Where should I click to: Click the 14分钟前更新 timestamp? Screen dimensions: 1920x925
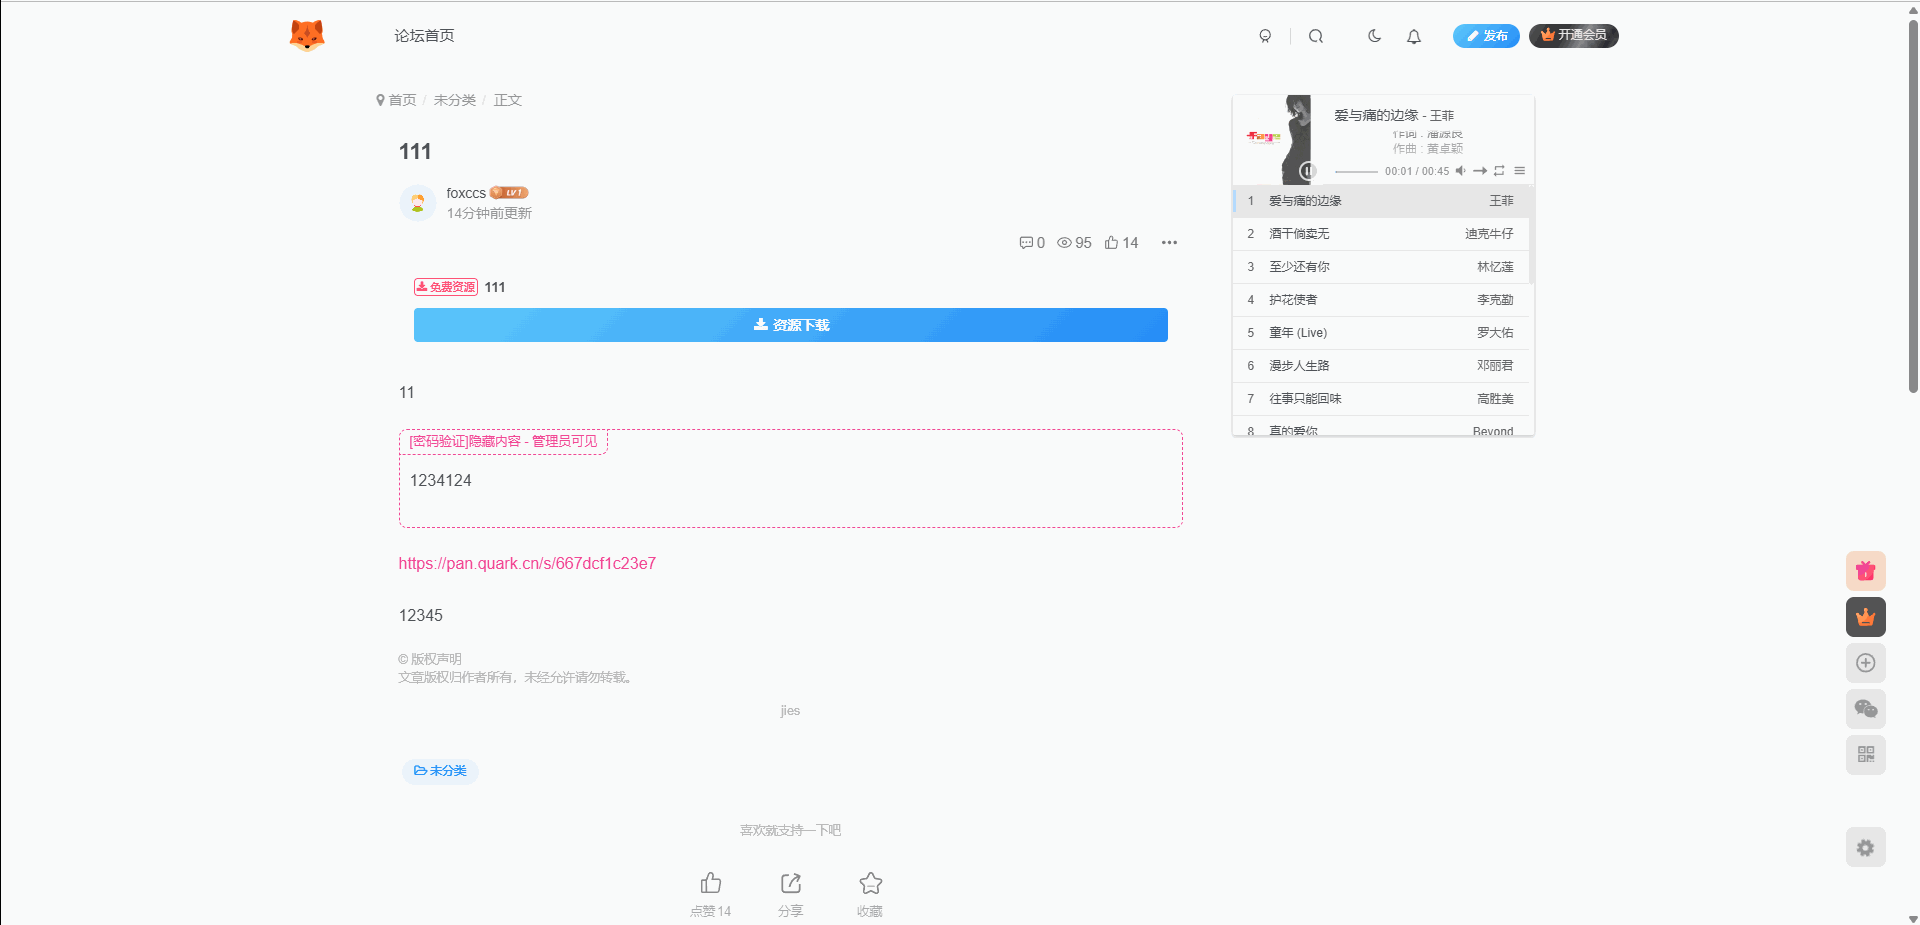[x=489, y=213]
